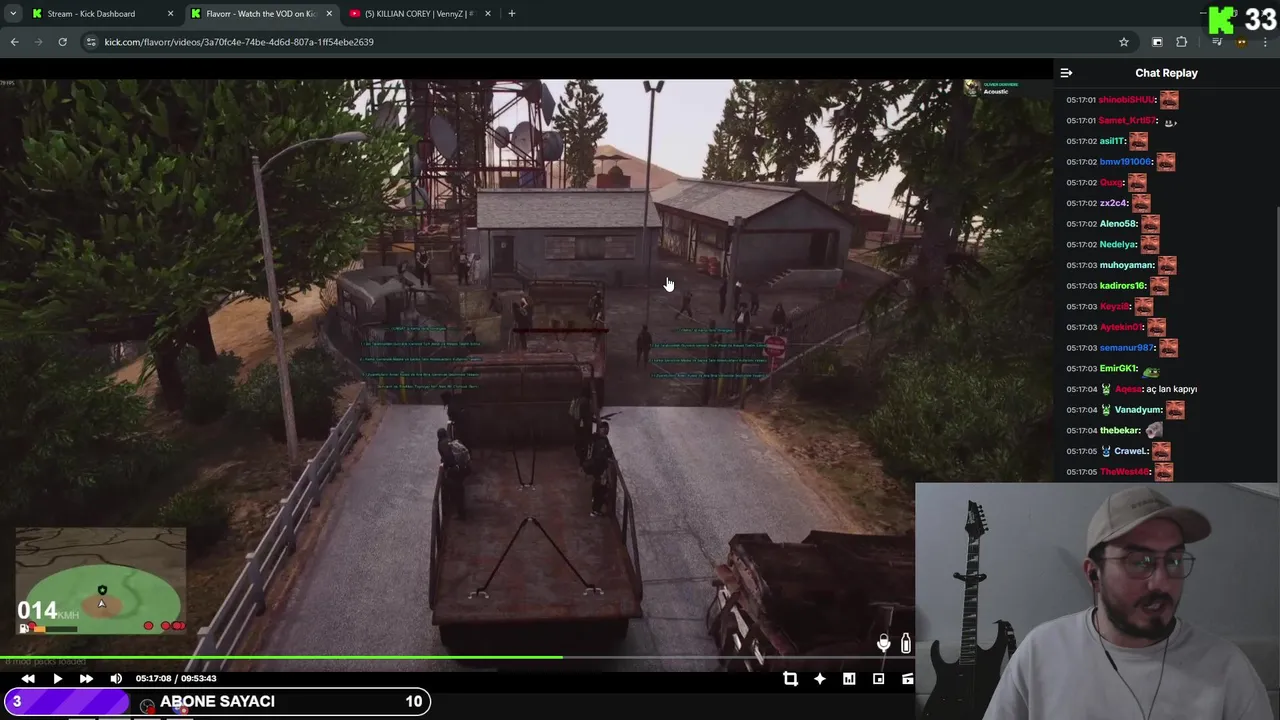Collapse the Chat Replay panel
Image resolution: width=1280 pixels, height=720 pixels.
point(1066,73)
